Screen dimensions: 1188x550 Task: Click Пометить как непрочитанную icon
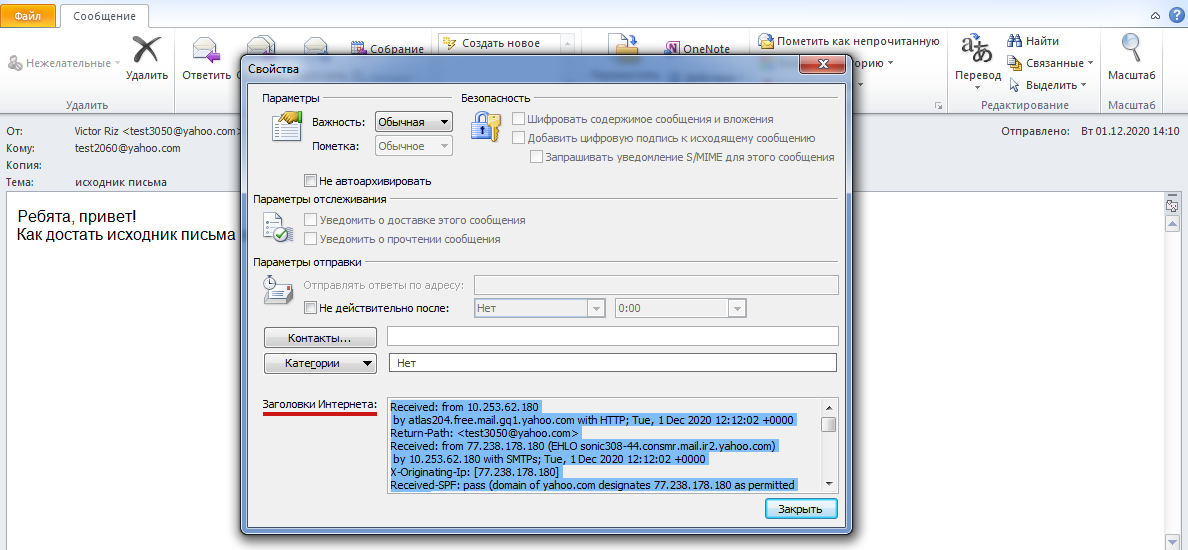coord(767,41)
